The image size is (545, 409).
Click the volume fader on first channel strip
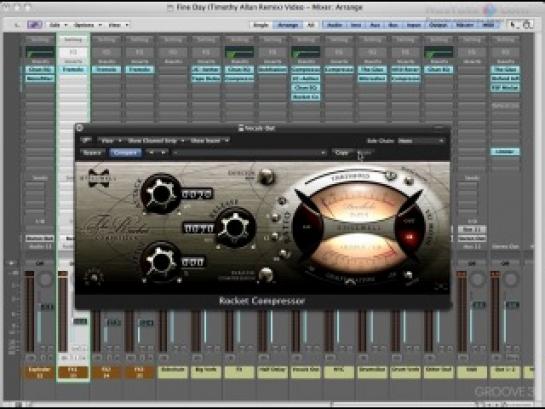[46, 307]
